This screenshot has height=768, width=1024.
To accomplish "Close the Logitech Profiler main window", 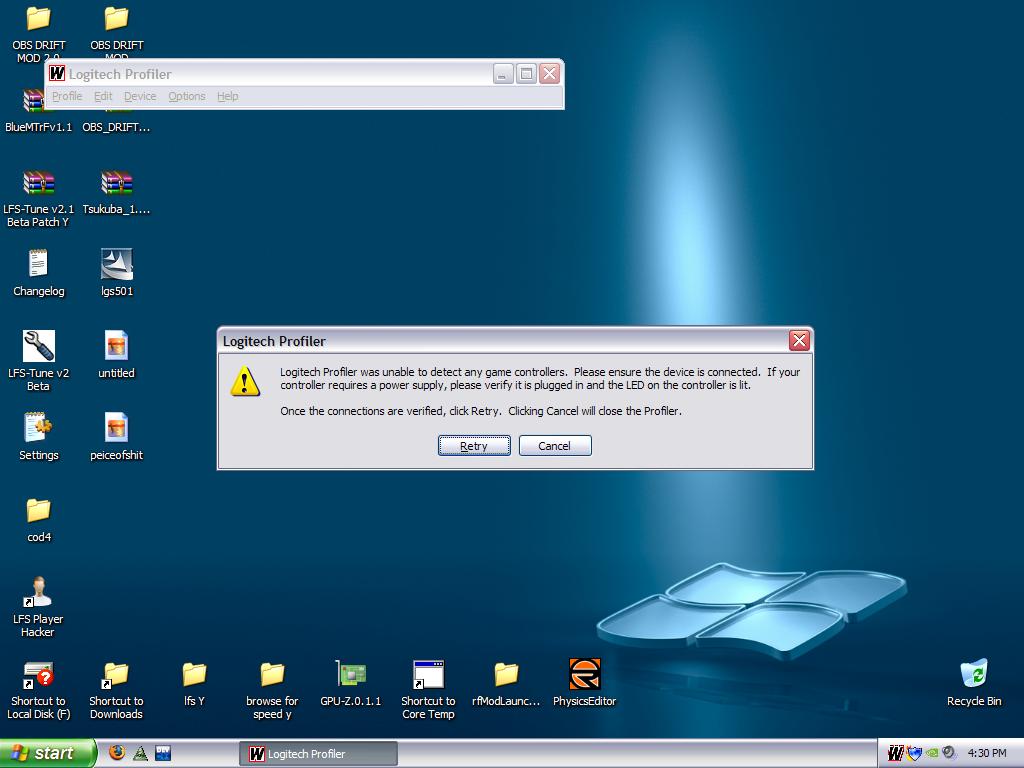I will pyautogui.click(x=550, y=74).
